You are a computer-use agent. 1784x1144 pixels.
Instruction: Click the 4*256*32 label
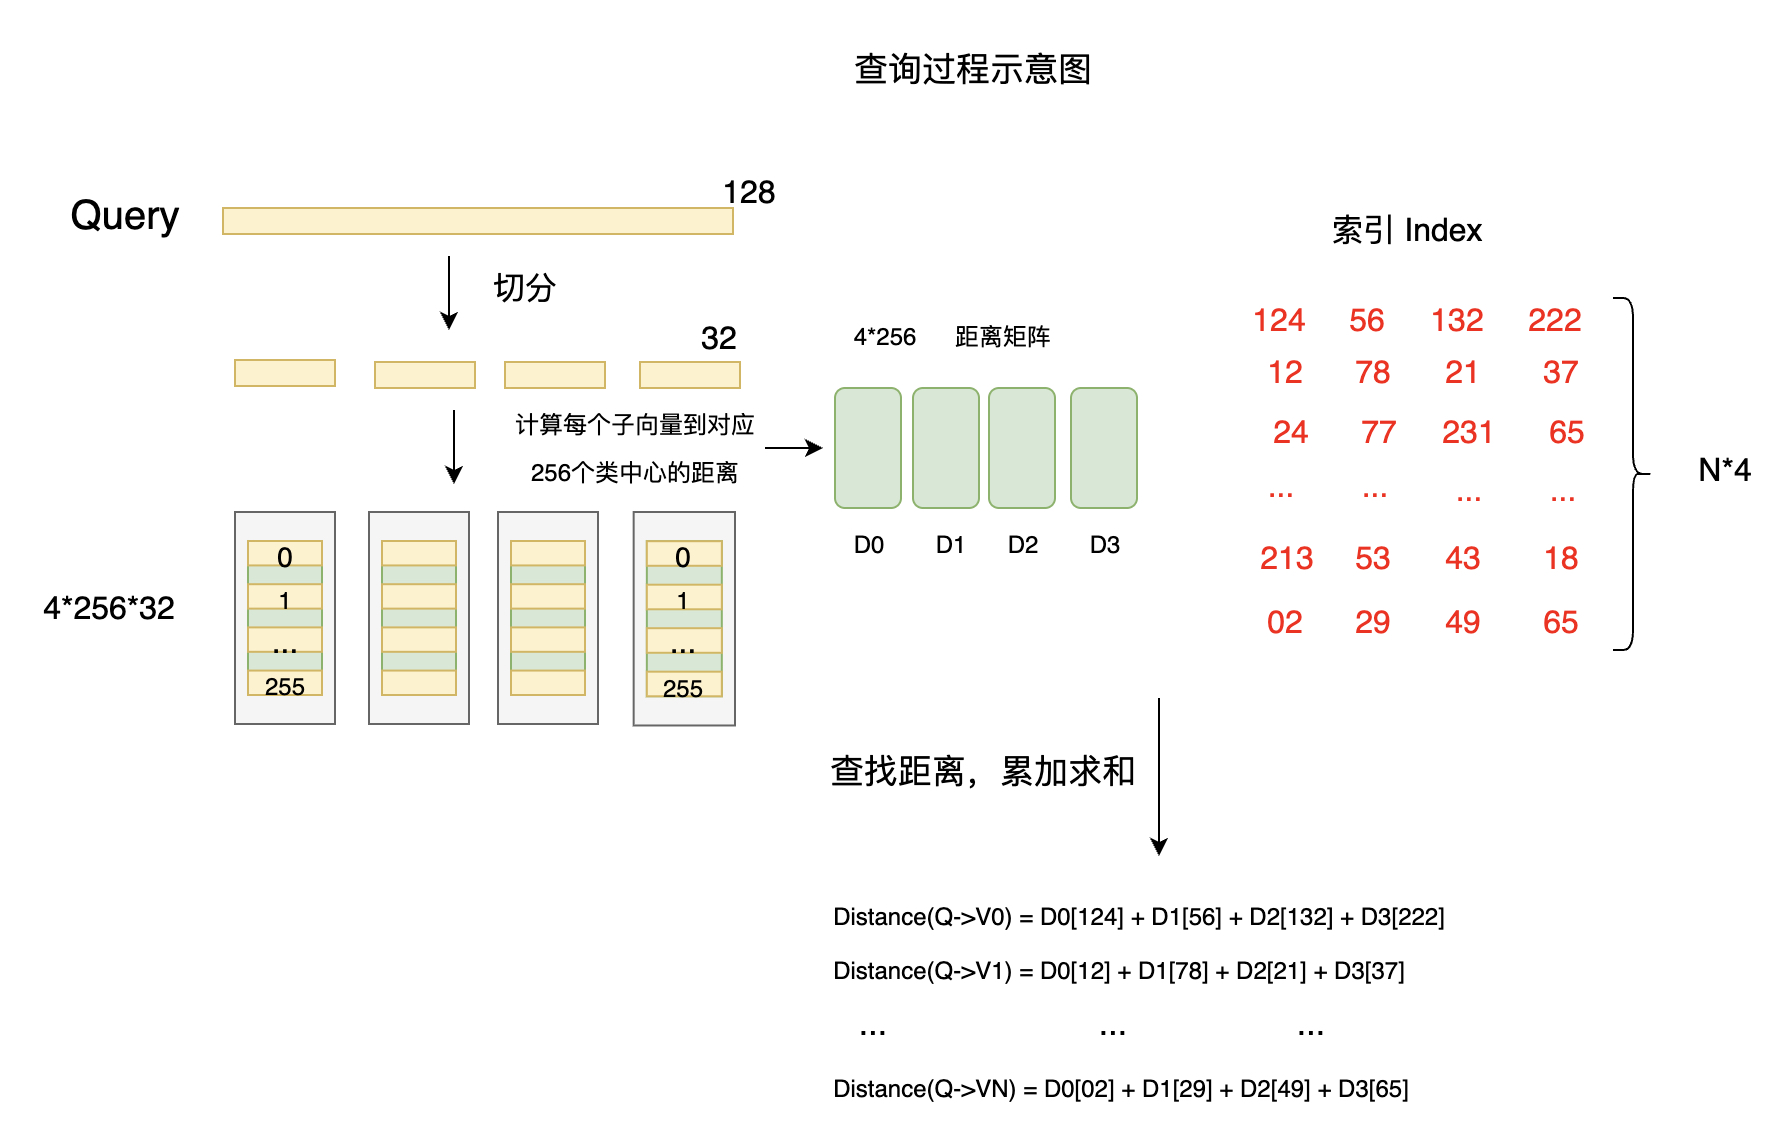109,608
